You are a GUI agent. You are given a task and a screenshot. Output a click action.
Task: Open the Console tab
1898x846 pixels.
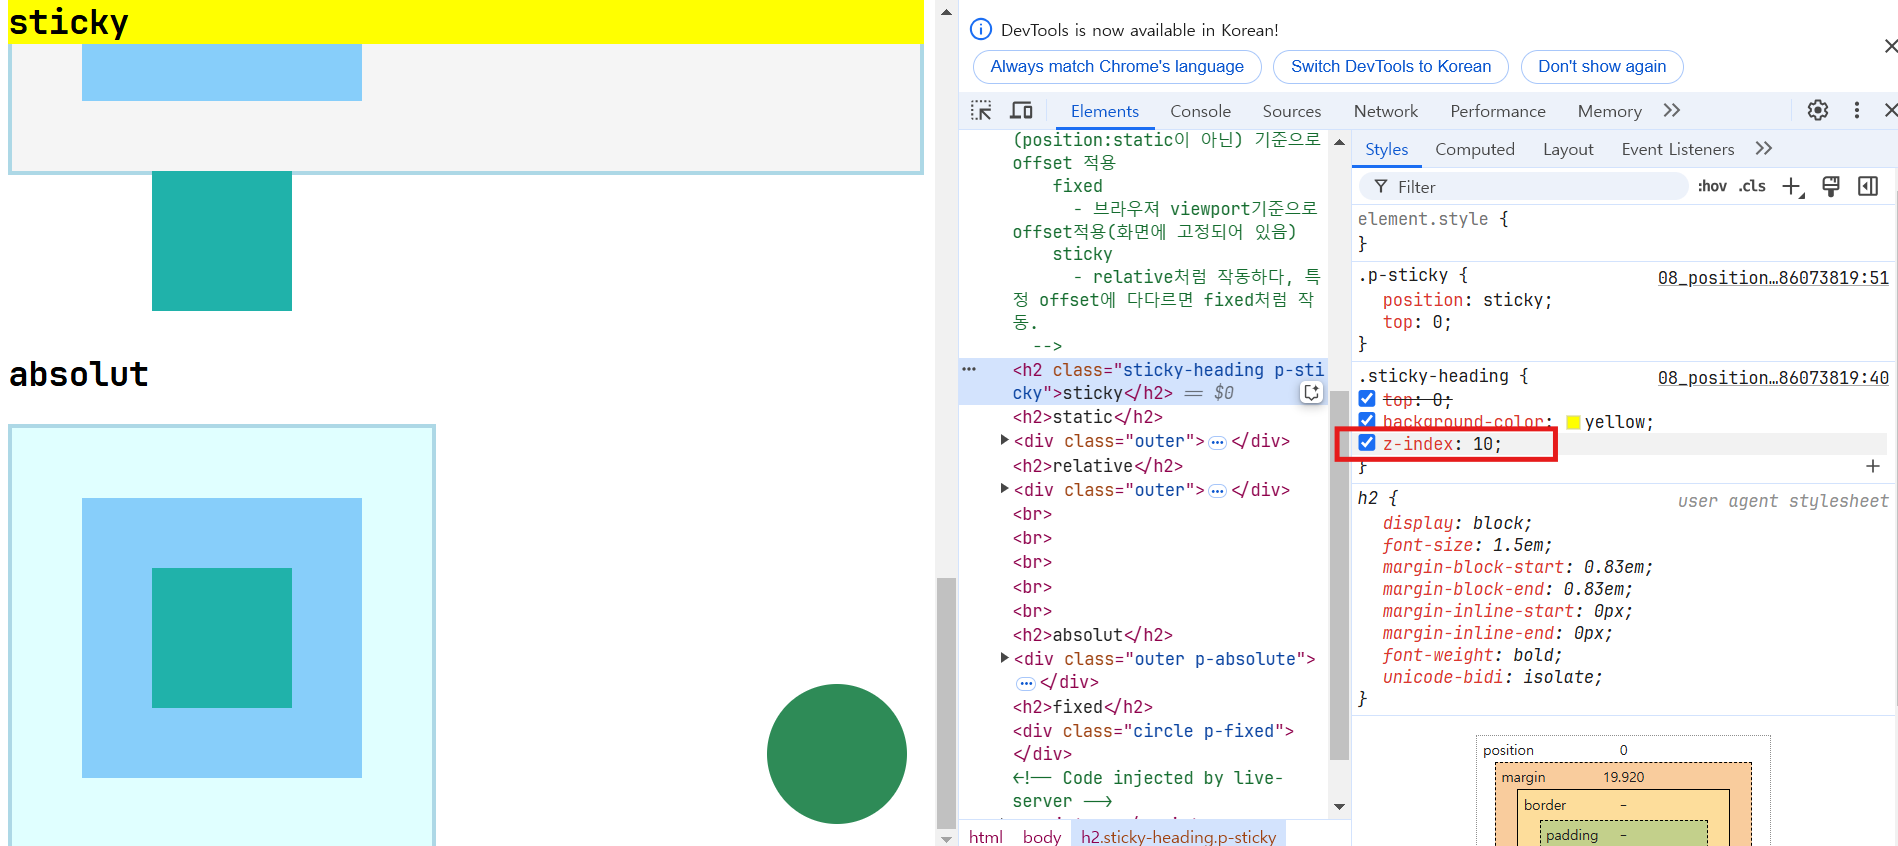pos(1200,111)
